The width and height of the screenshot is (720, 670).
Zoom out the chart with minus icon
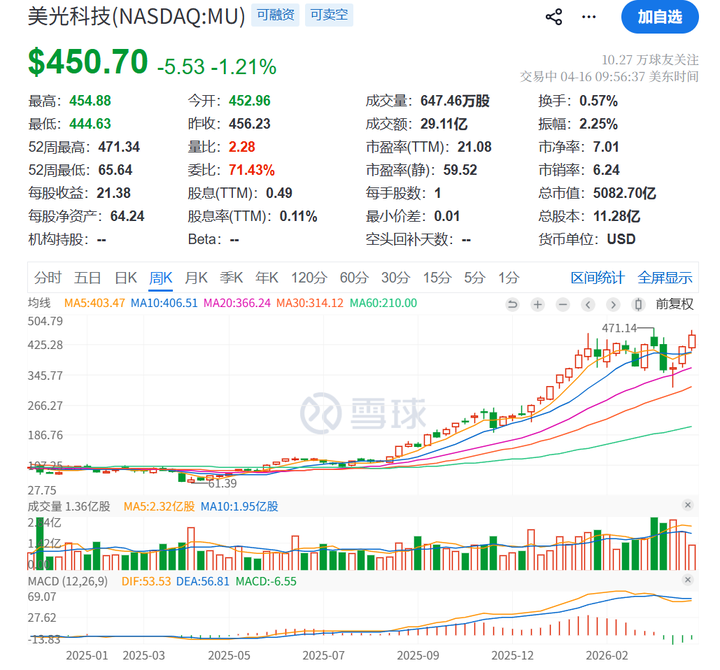point(563,304)
